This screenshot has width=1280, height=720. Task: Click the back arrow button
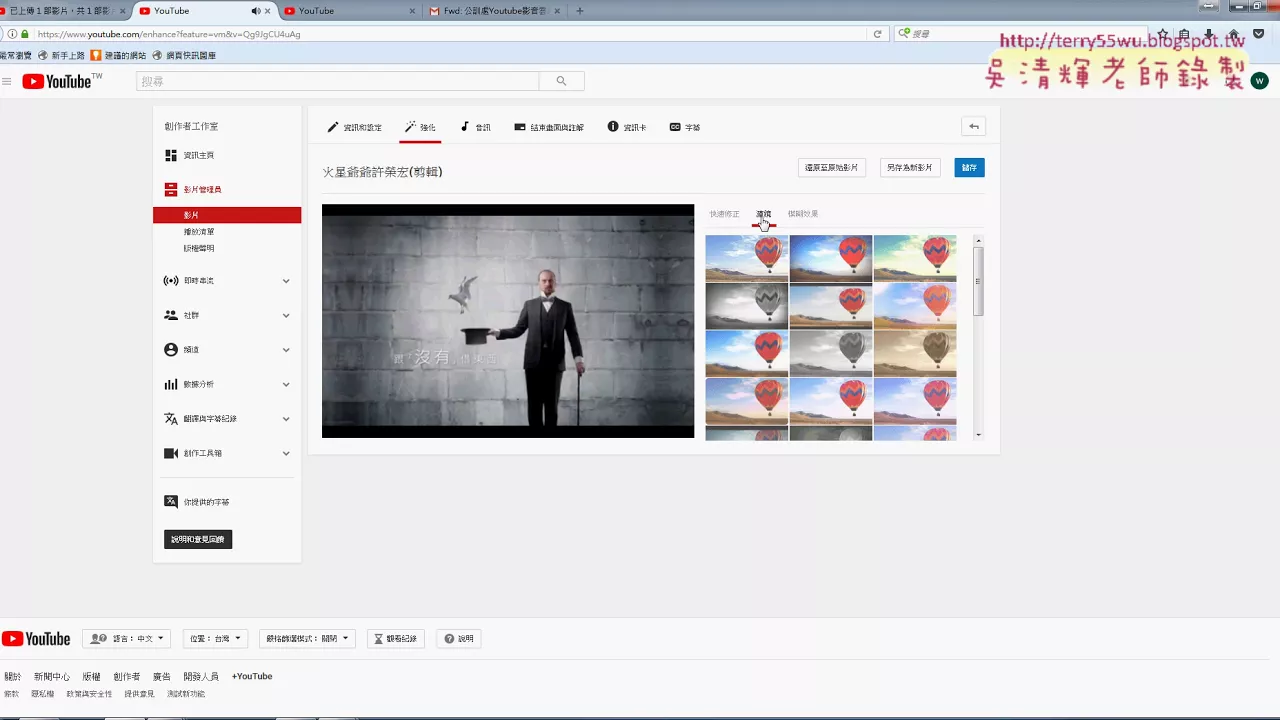974,126
